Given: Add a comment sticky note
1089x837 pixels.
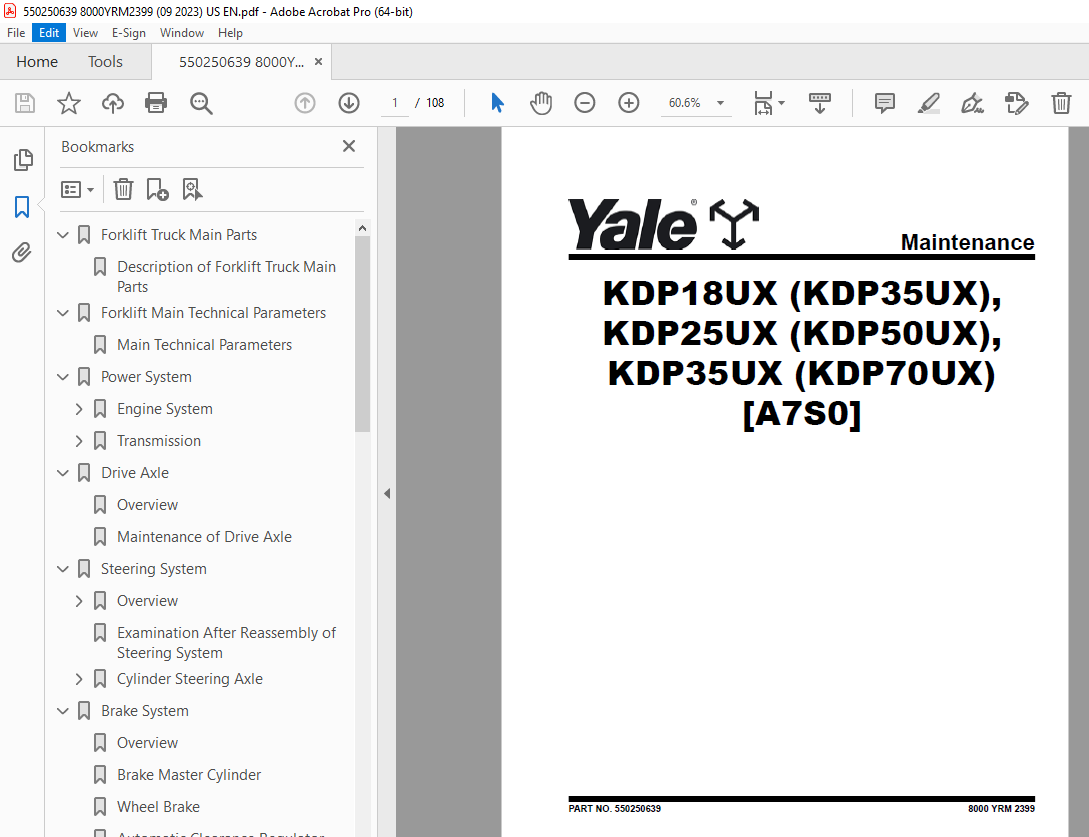Looking at the screenshot, I should click(884, 103).
